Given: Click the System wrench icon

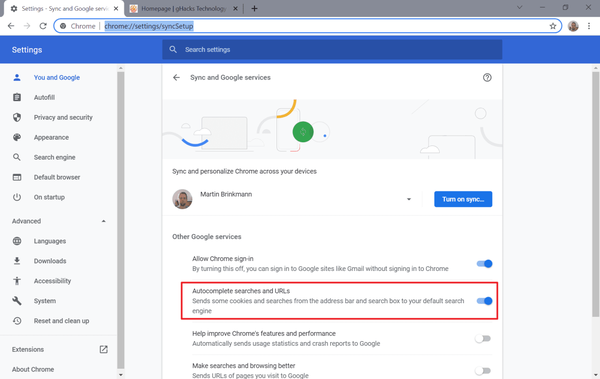Looking at the screenshot, I should [17, 301].
